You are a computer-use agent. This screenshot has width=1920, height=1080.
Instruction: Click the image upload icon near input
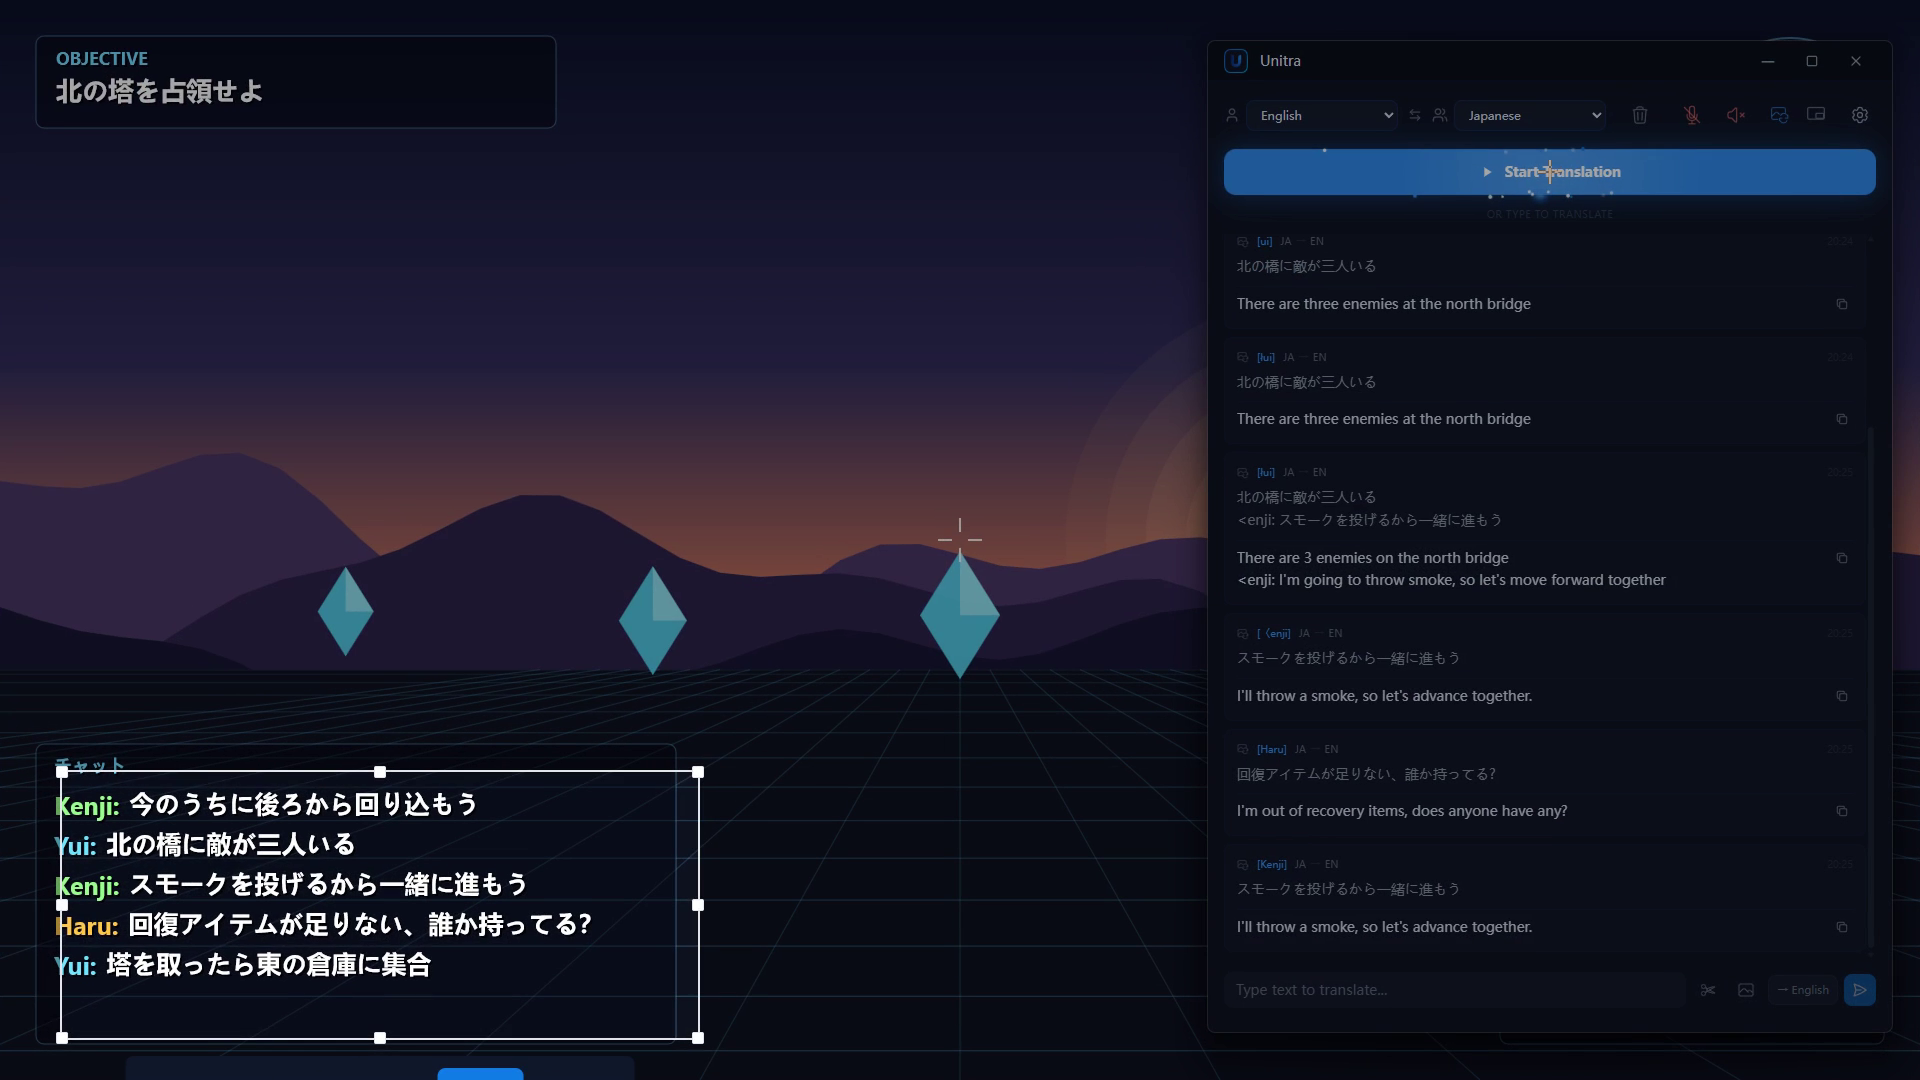click(x=1745, y=990)
